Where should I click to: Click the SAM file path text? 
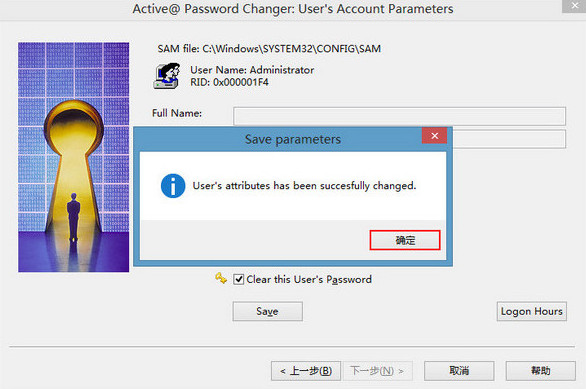pos(269,49)
